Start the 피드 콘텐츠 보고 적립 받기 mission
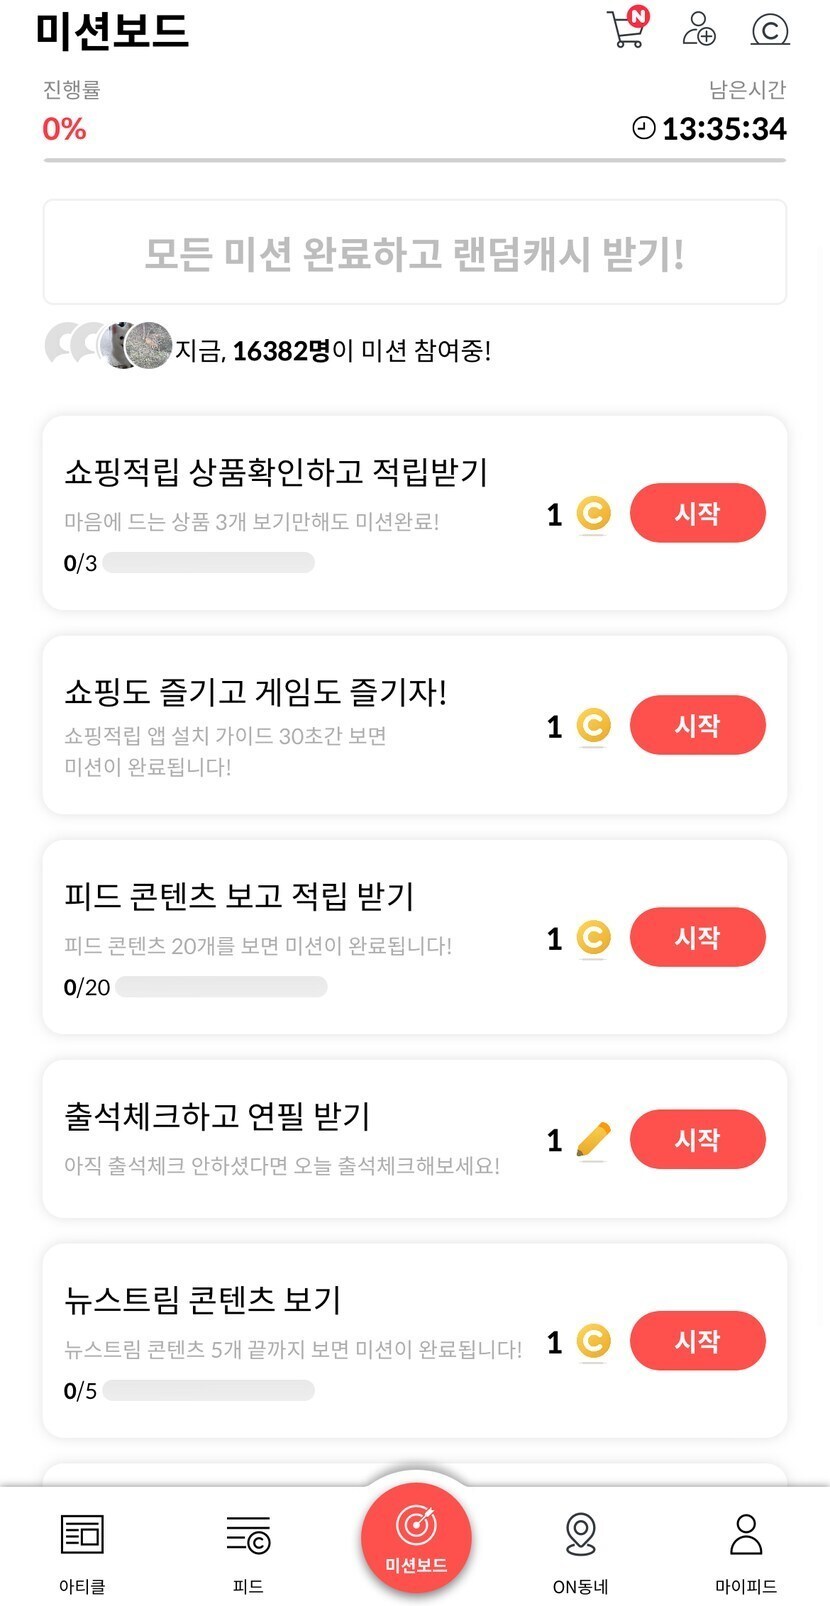Screen dimensions: 830x1606 697,937
